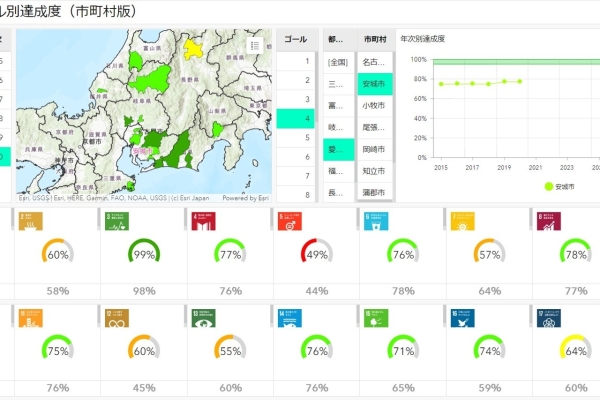Select goal 3 in the ゴール list

point(295,99)
